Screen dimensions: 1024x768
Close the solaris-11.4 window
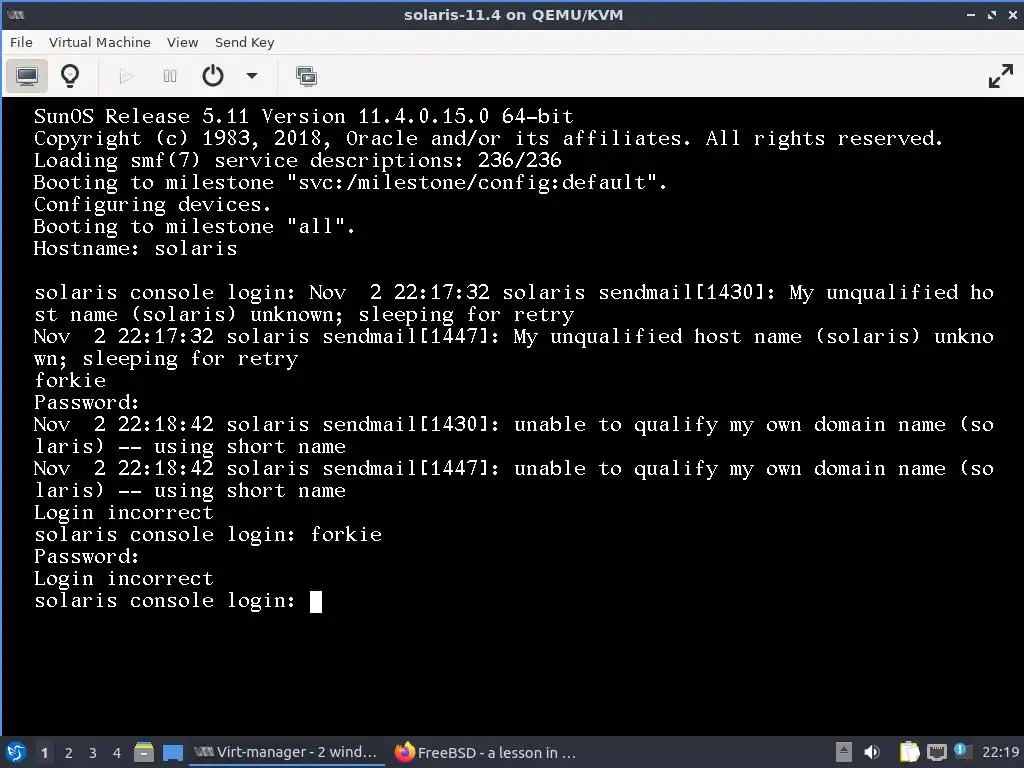[x=1012, y=15]
